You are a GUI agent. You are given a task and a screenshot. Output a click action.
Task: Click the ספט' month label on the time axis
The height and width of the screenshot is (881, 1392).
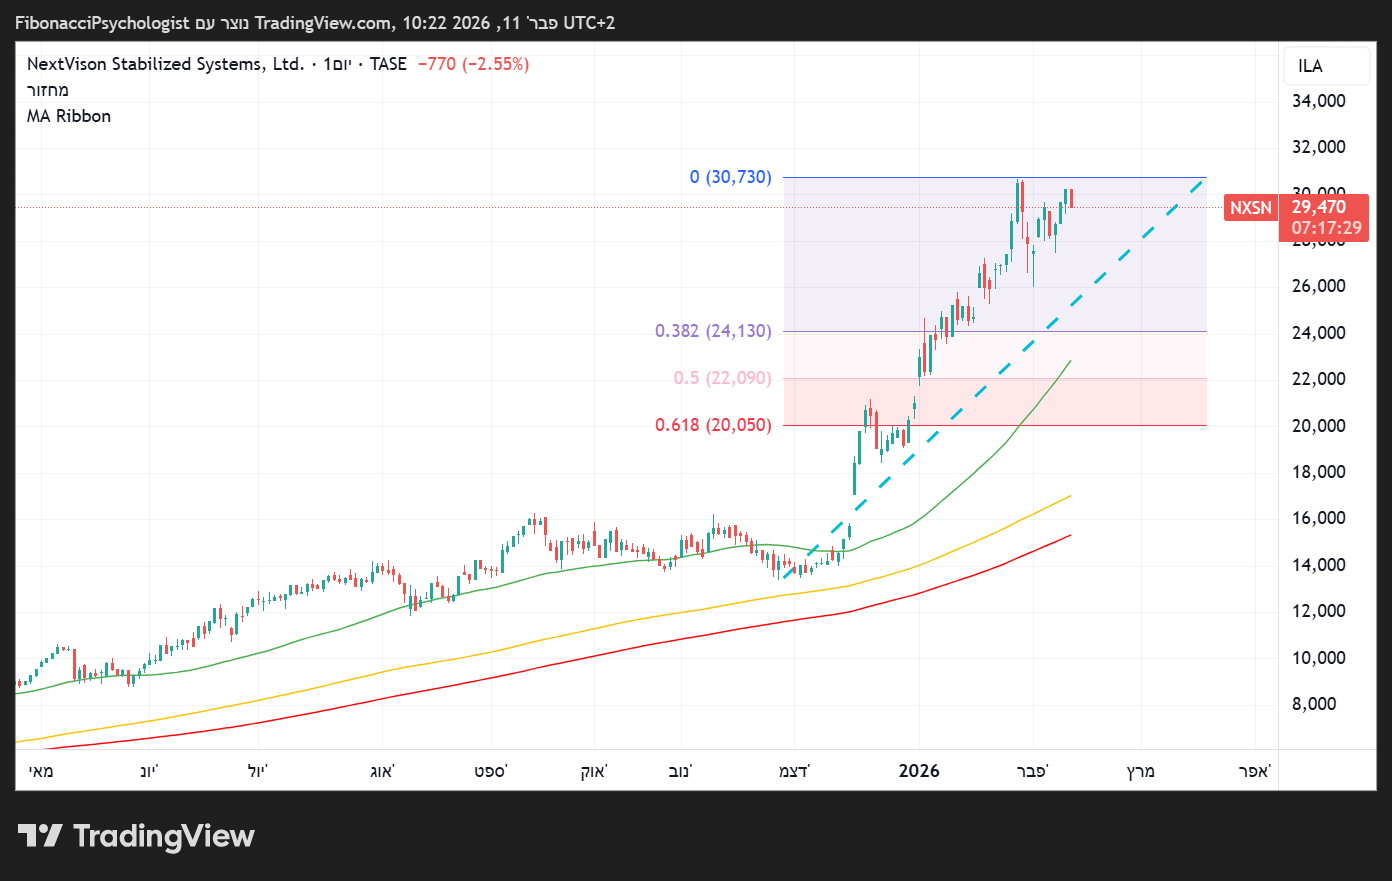(x=491, y=771)
